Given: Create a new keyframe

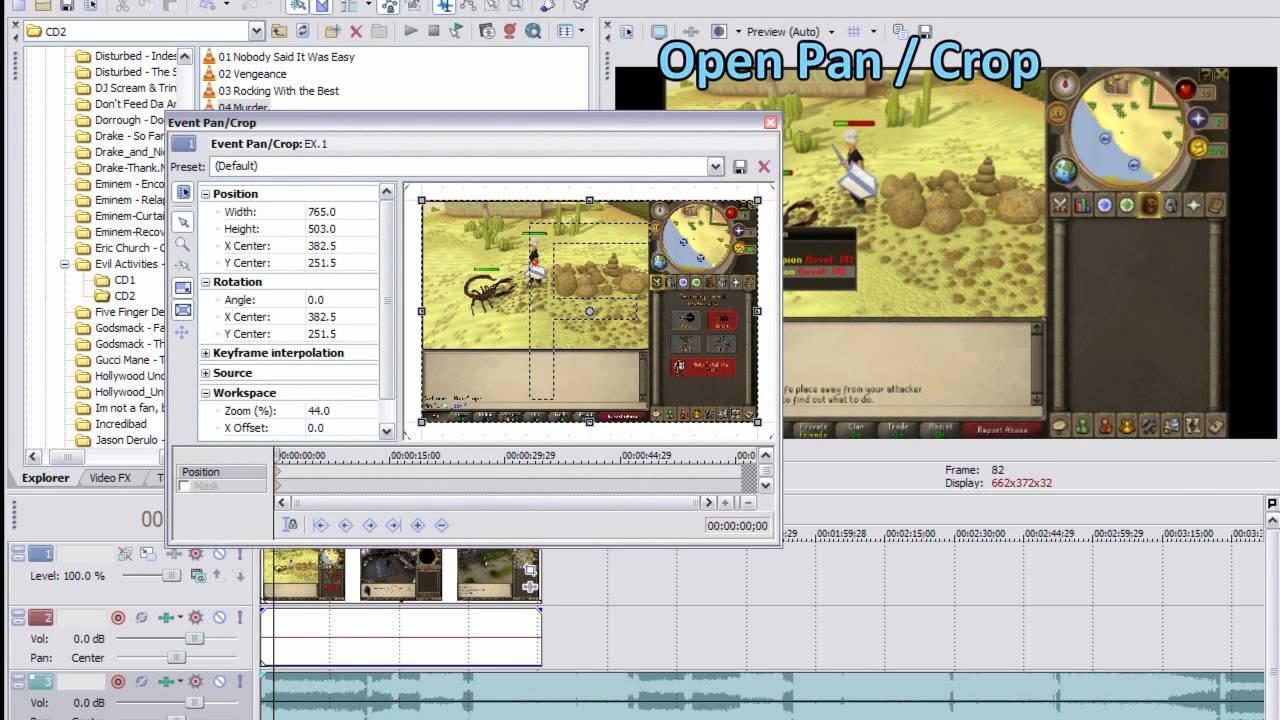Looking at the screenshot, I should point(418,525).
